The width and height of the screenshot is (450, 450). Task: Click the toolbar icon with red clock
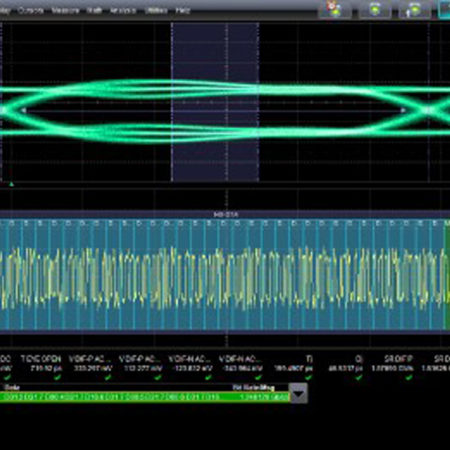pyautogui.click(x=335, y=9)
